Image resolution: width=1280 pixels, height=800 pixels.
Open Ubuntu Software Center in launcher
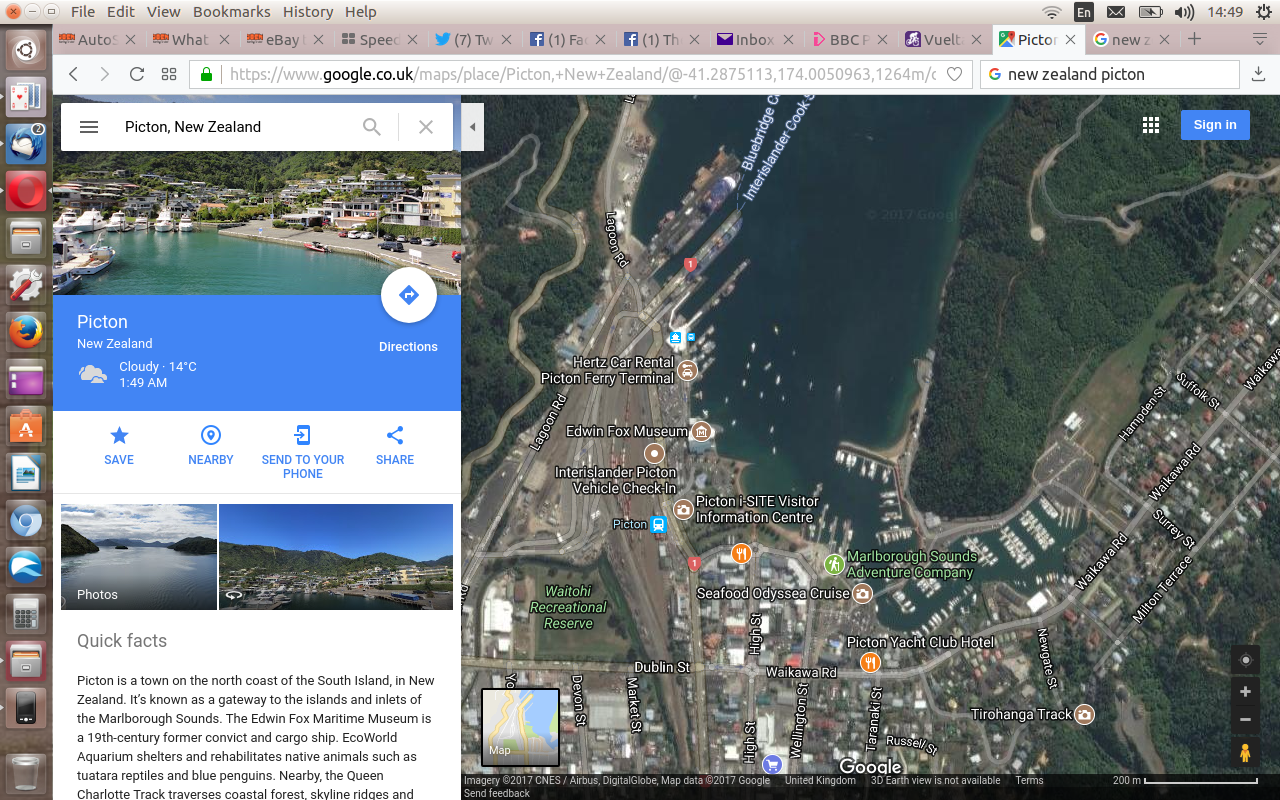[26, 427]
